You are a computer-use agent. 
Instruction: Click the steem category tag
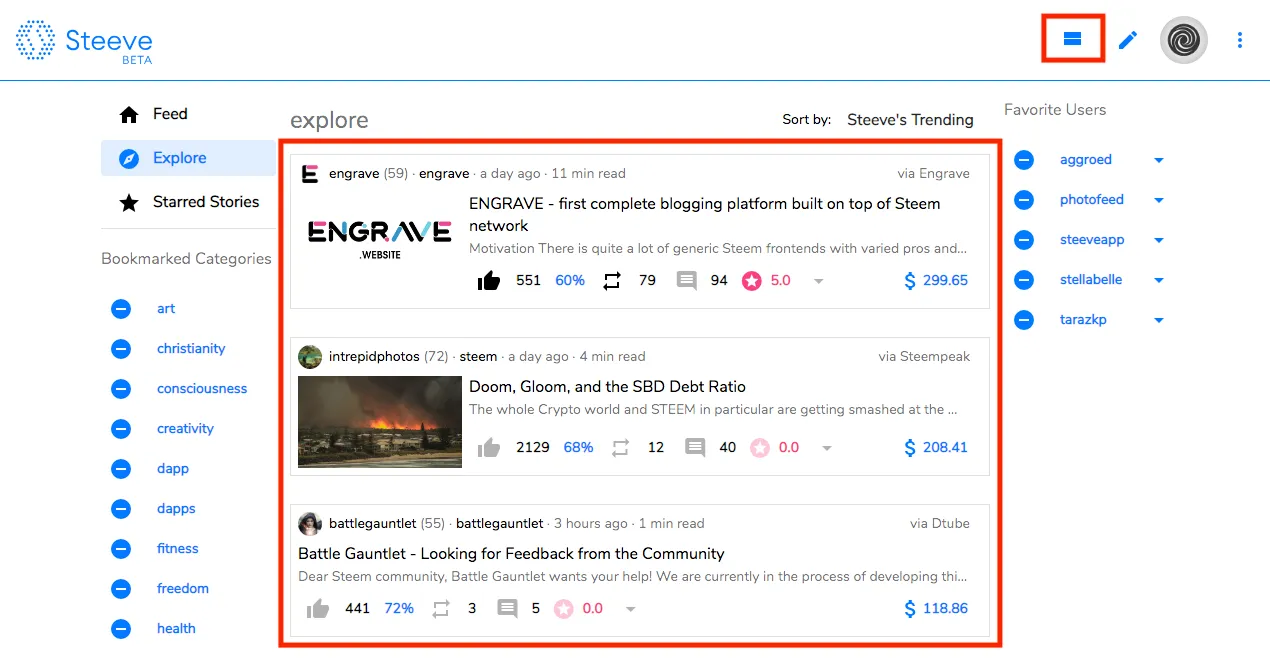(478, 357)
